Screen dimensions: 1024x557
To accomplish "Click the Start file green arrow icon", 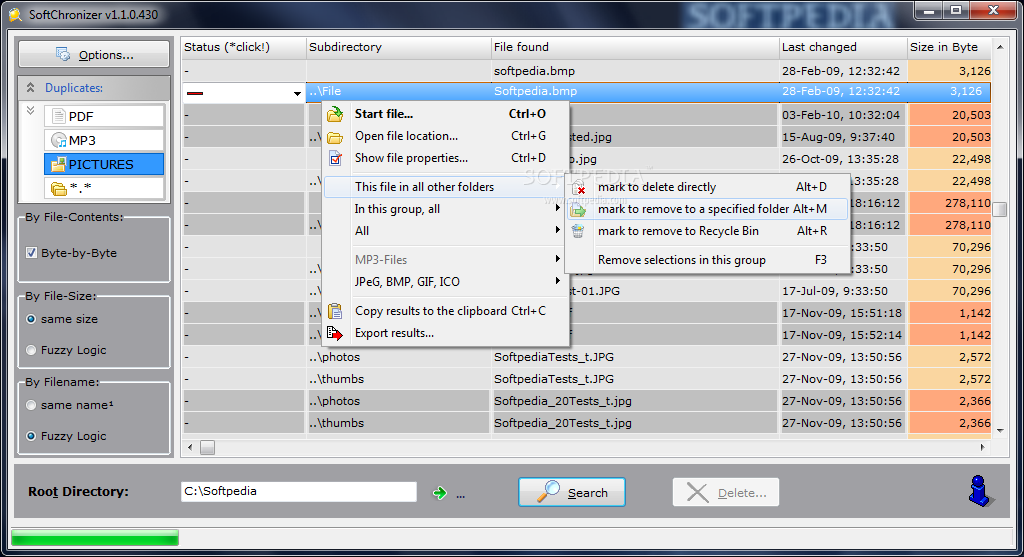I will tap(335, 114).
